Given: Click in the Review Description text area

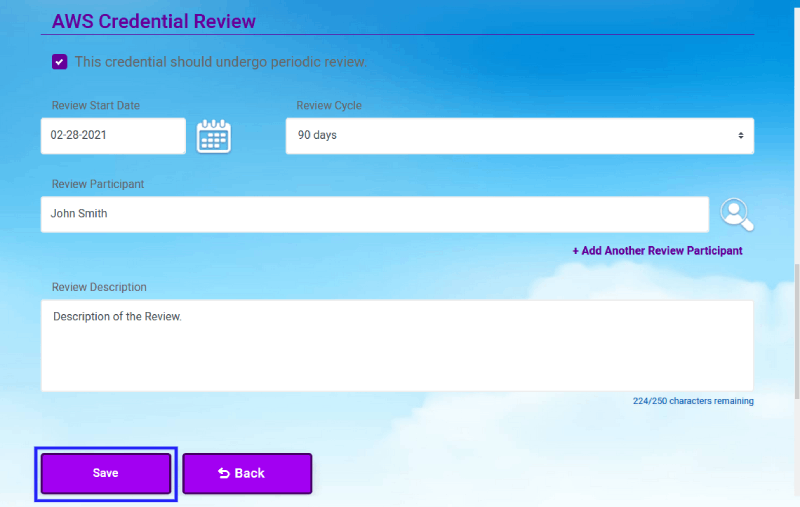Looking at the screenshot, I should [397, 345].
